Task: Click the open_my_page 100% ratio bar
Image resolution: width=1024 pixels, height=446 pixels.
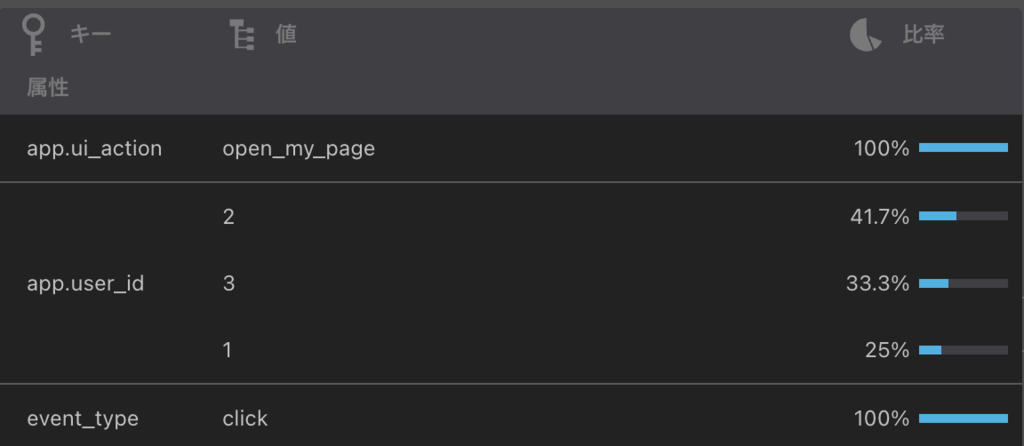Action: (x=963, y=148)
